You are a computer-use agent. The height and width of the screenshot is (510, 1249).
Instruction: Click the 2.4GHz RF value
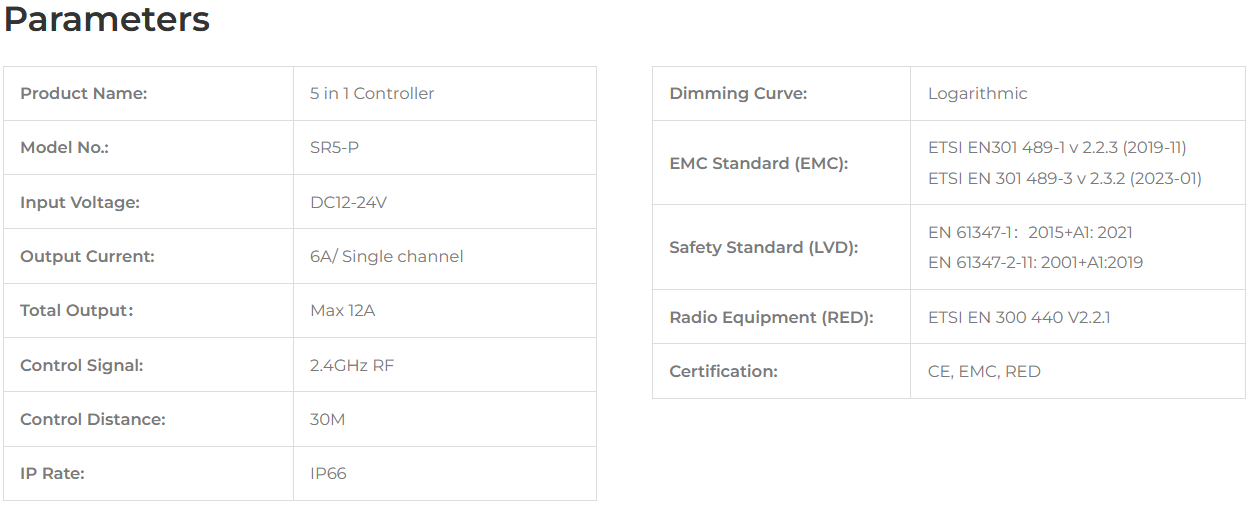click(352, 365)
